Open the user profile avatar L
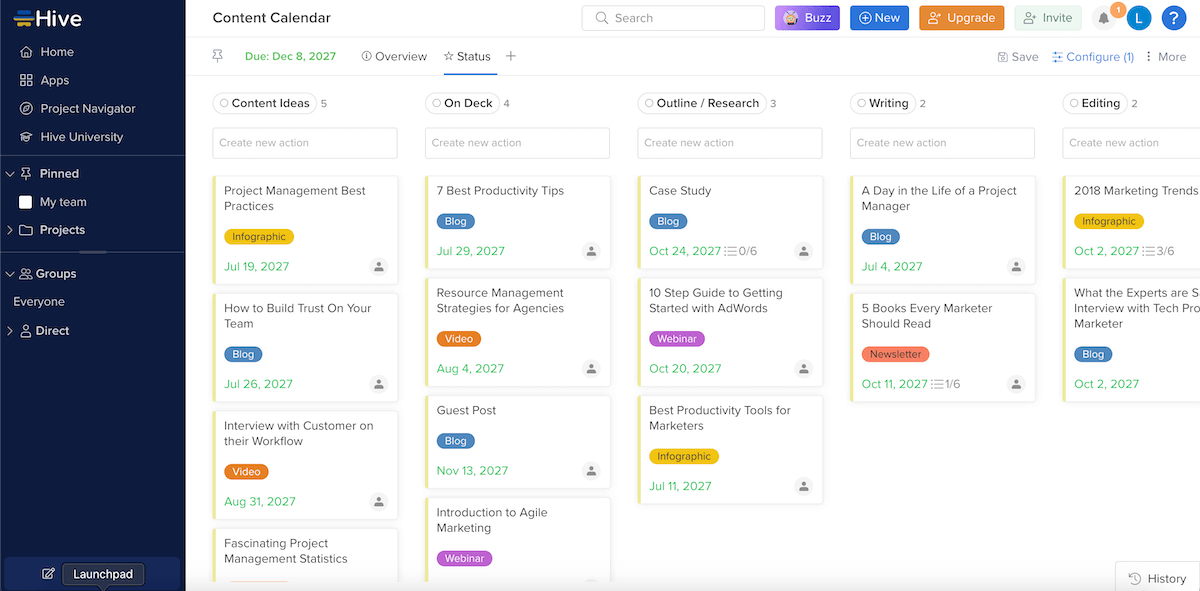This screenshot has width=1200, height=591. [x=1138, y=18]
